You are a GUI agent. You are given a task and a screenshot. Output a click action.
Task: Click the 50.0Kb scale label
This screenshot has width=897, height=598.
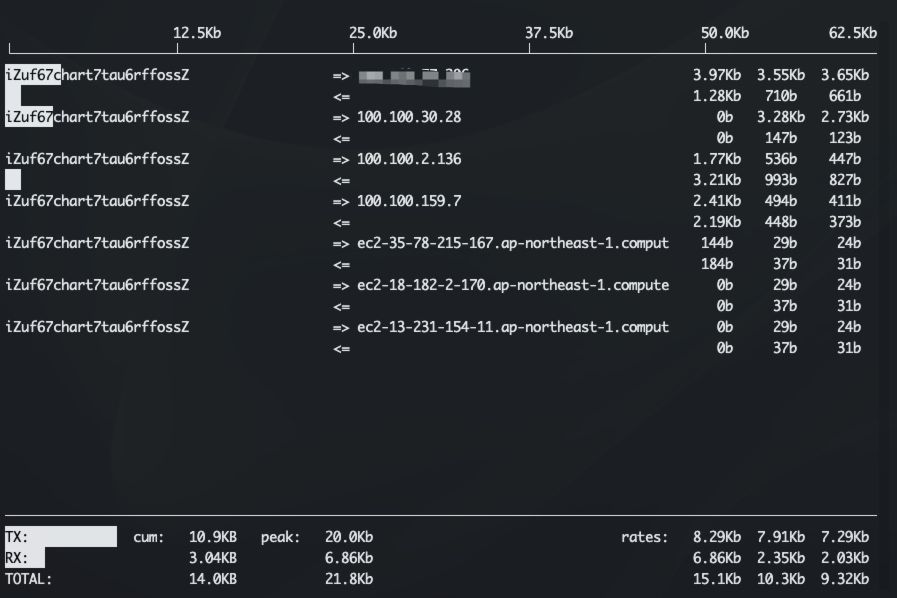[x=725, y=33]
